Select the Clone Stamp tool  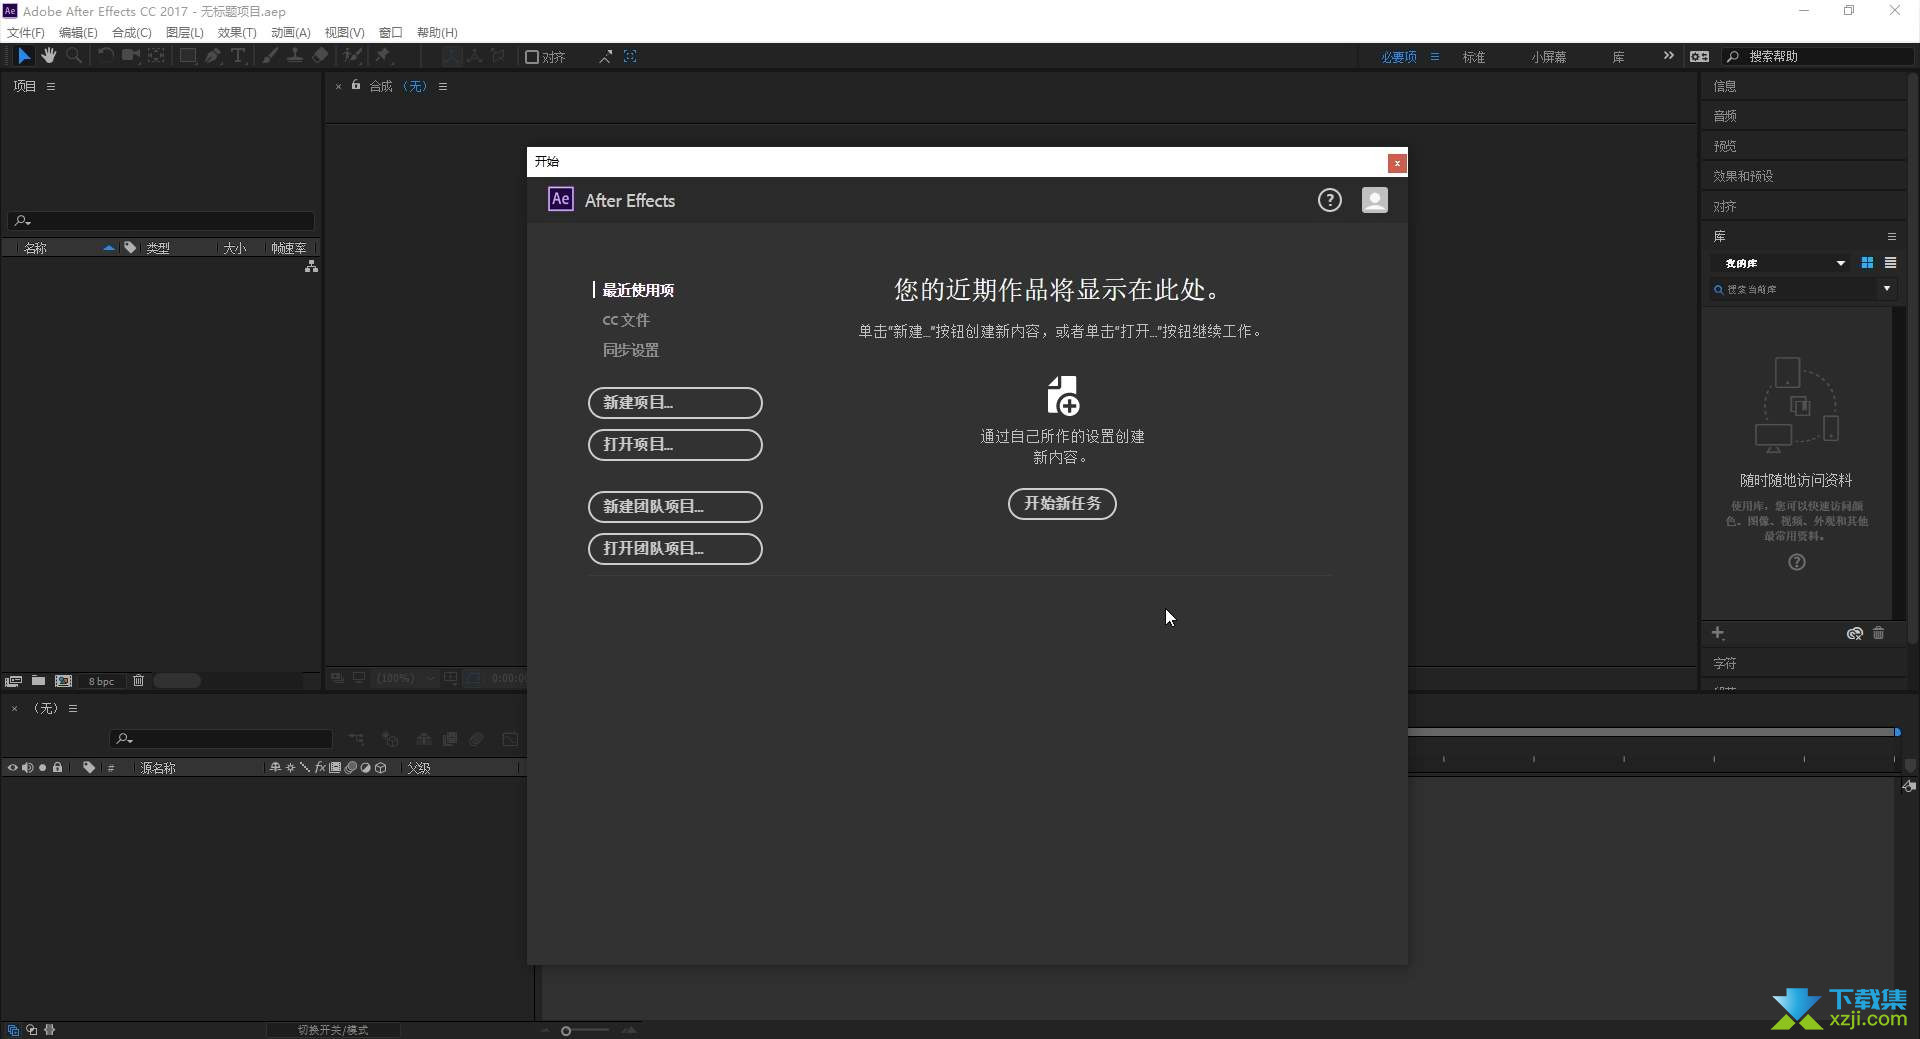(295, 56)
